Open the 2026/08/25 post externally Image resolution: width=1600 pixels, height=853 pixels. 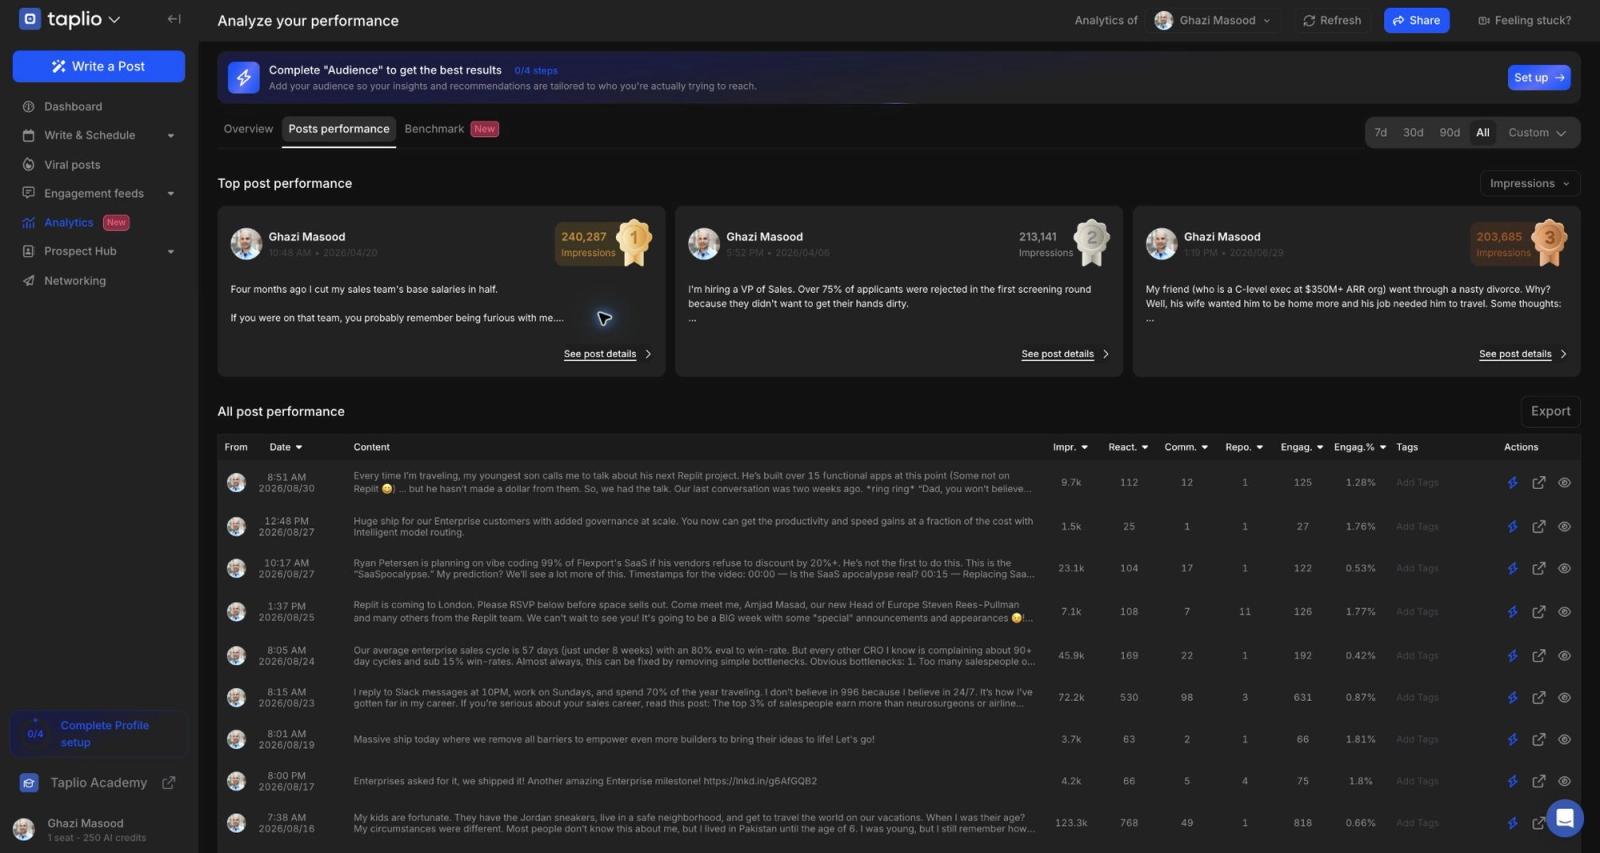(x=1538, y=612)
